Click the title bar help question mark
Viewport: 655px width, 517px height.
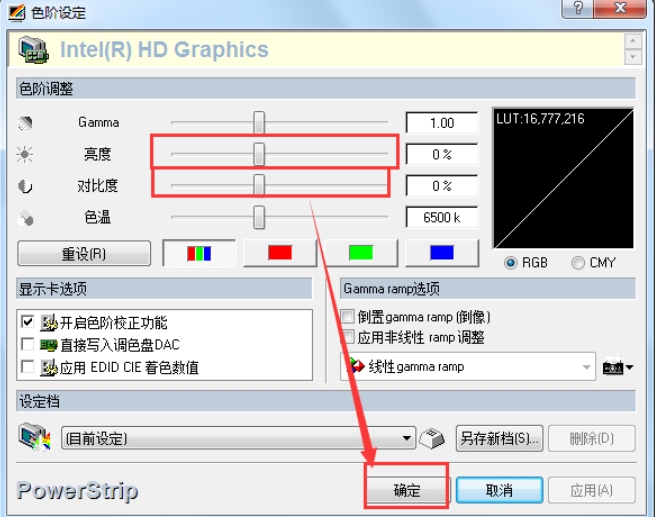tap(578, 8)
